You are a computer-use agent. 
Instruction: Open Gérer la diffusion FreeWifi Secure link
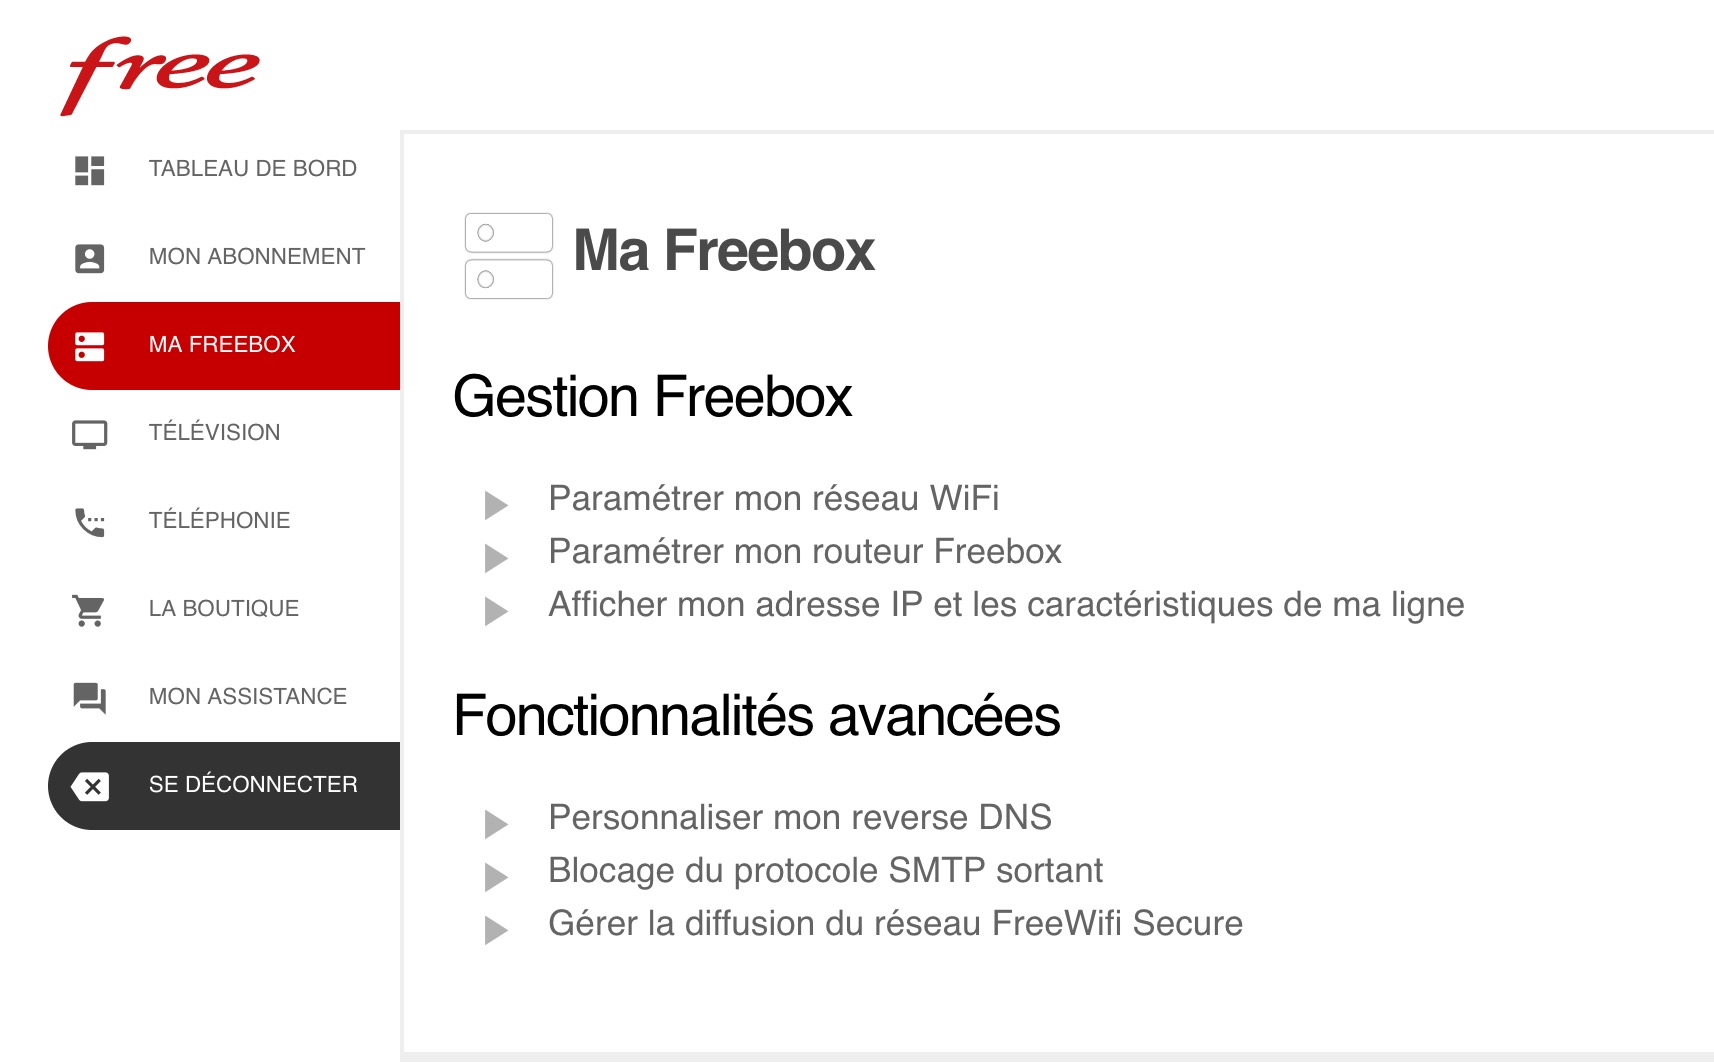[895, 924]
